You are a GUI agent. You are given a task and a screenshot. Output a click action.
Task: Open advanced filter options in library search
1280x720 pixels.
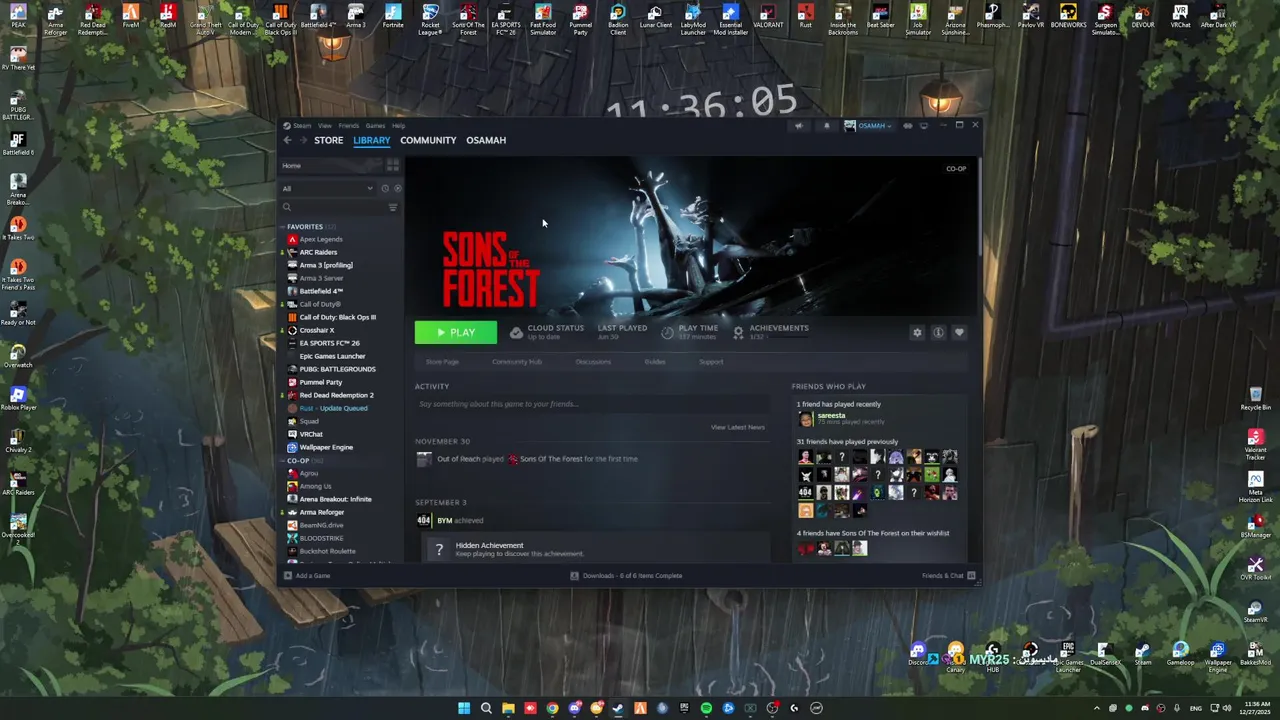tap(393, 207)
